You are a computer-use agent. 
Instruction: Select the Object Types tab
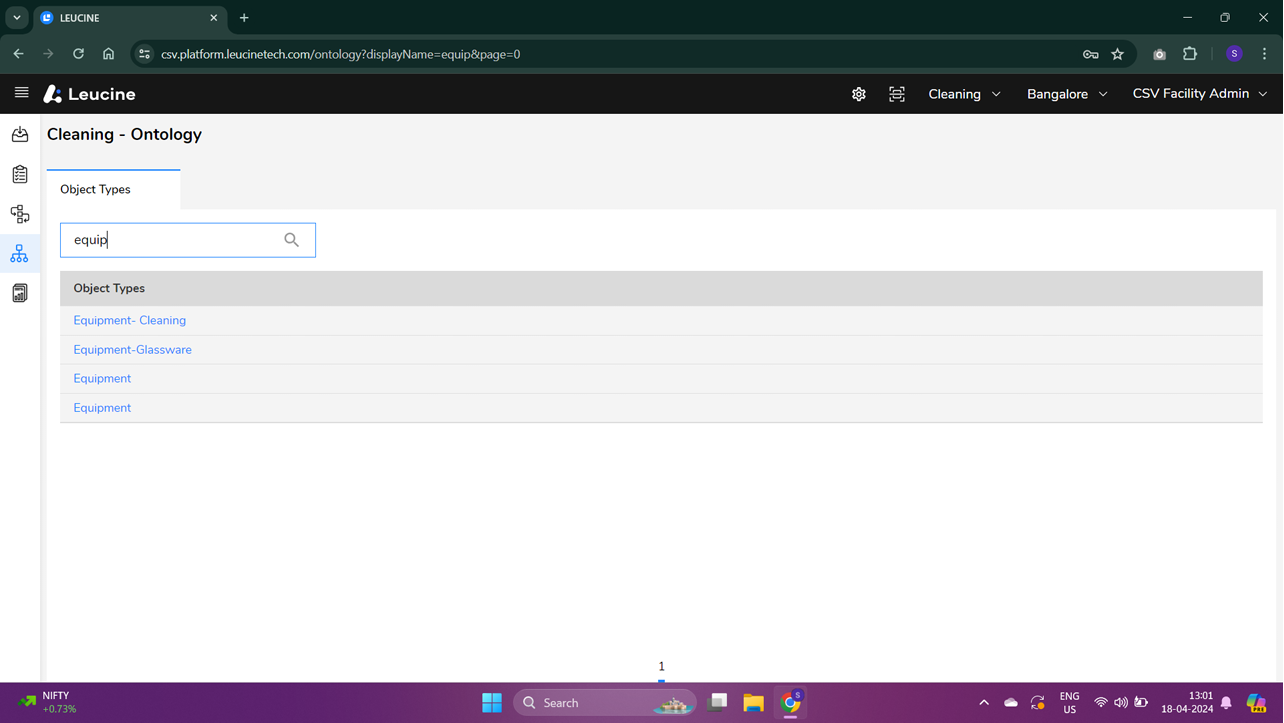click(113, 189)
